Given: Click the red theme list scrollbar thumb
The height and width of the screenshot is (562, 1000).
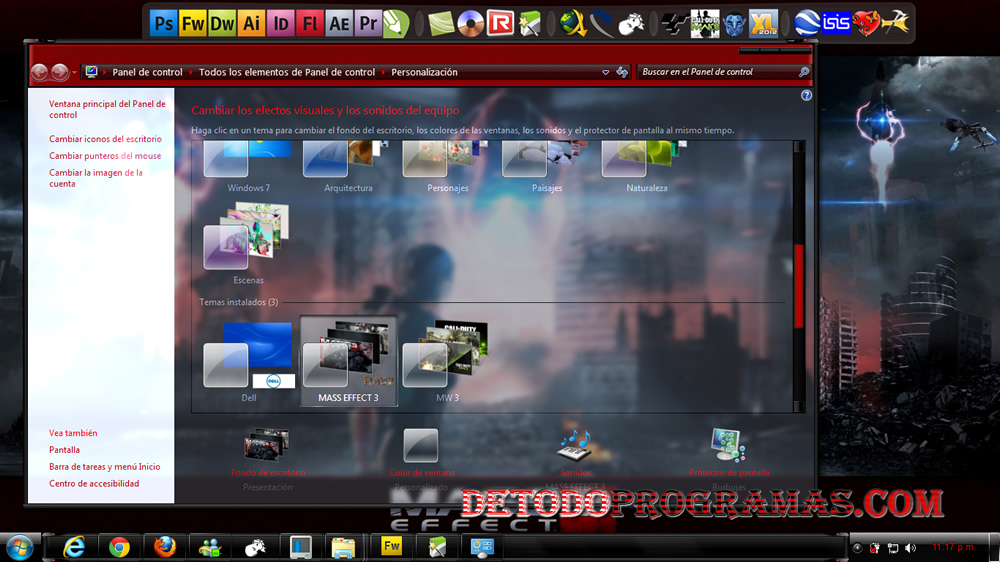Looking at the screenshot, I should [x=798, y=287].
